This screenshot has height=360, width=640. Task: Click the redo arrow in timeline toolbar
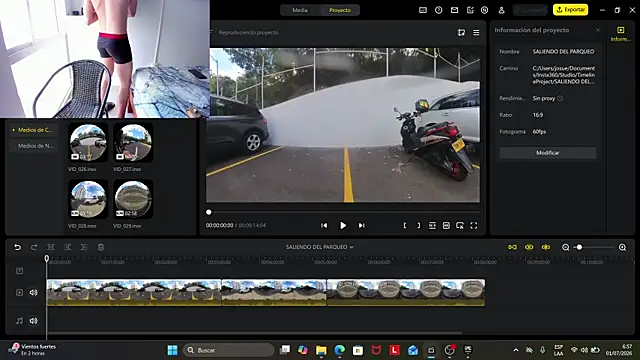[x=34, y=247]
